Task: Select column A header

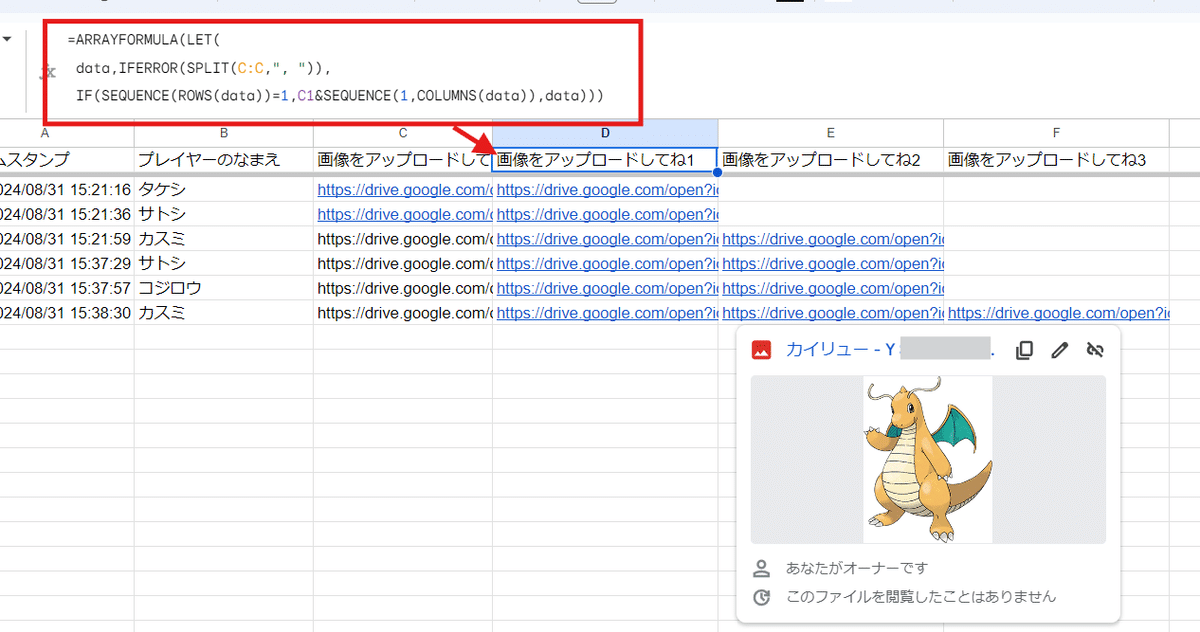Action: click(67, 132)
